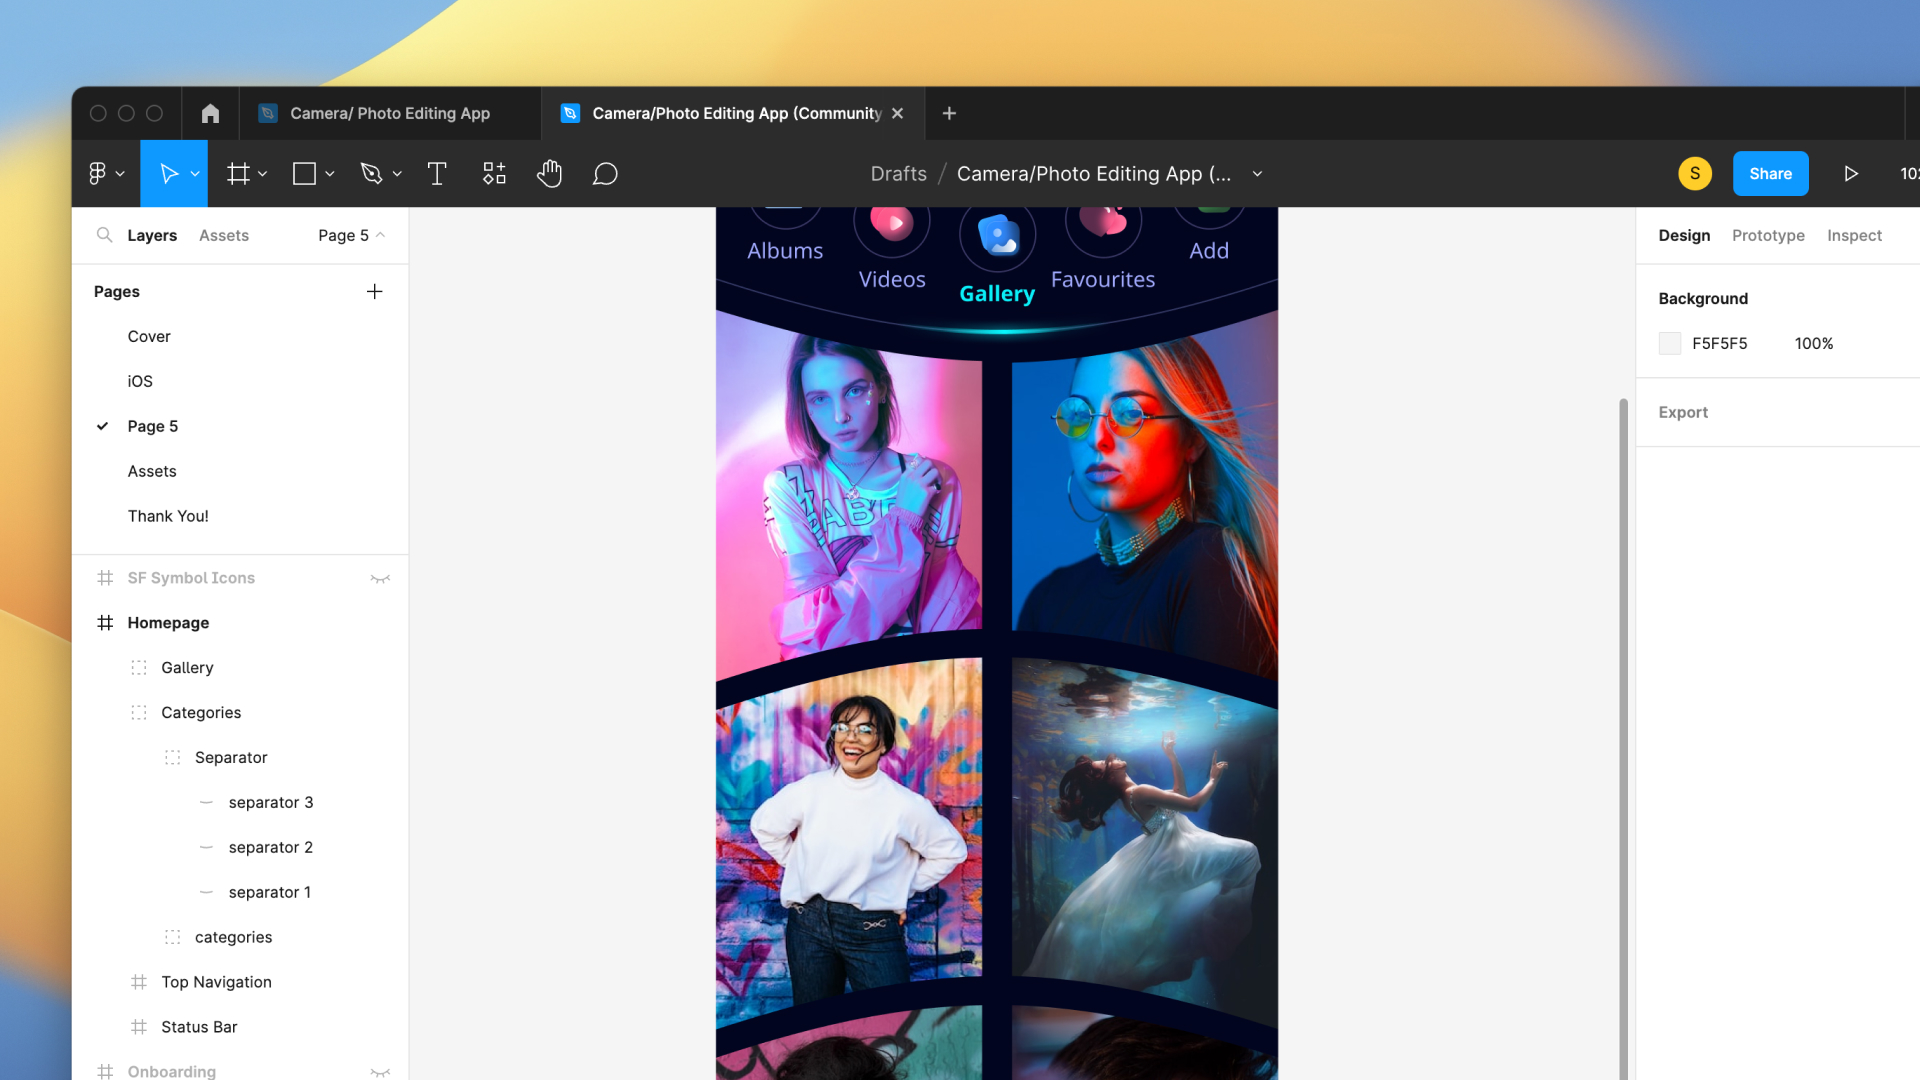
Task: Open the Add comment tool
Action: (x=605, y=173)
